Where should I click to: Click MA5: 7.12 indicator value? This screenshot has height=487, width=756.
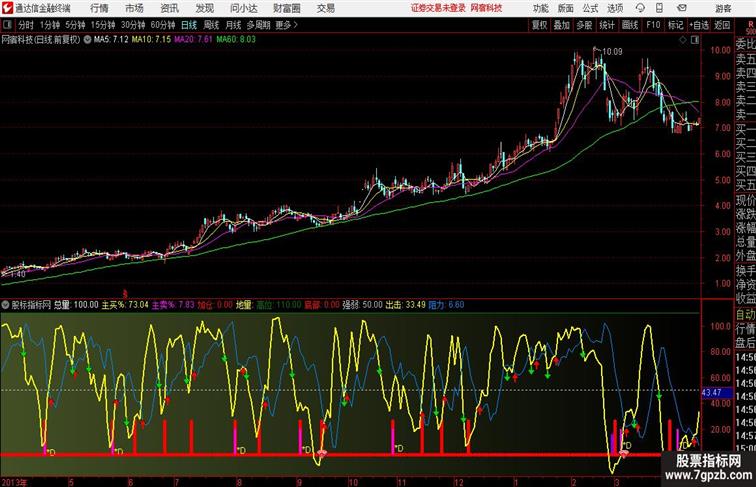point(111,40)
